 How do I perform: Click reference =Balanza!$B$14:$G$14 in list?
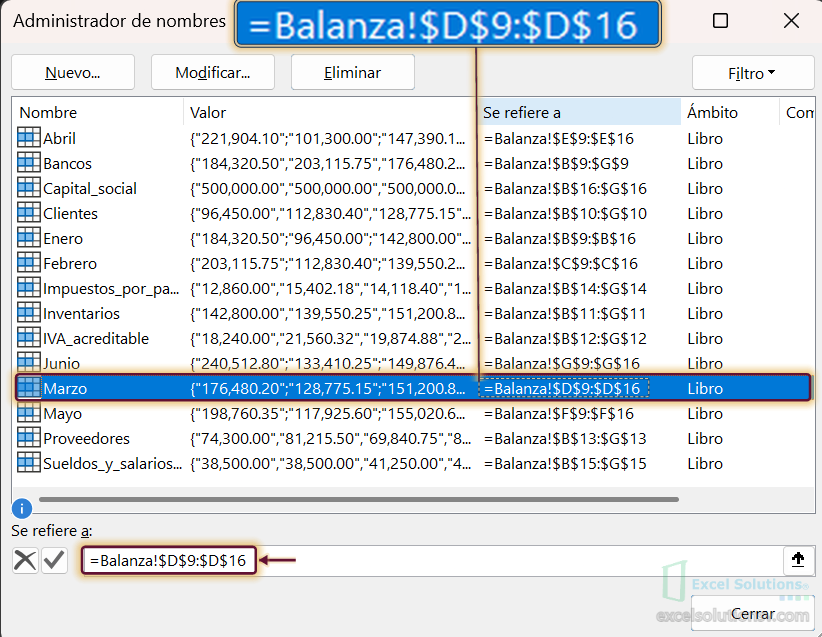point(565,288)
